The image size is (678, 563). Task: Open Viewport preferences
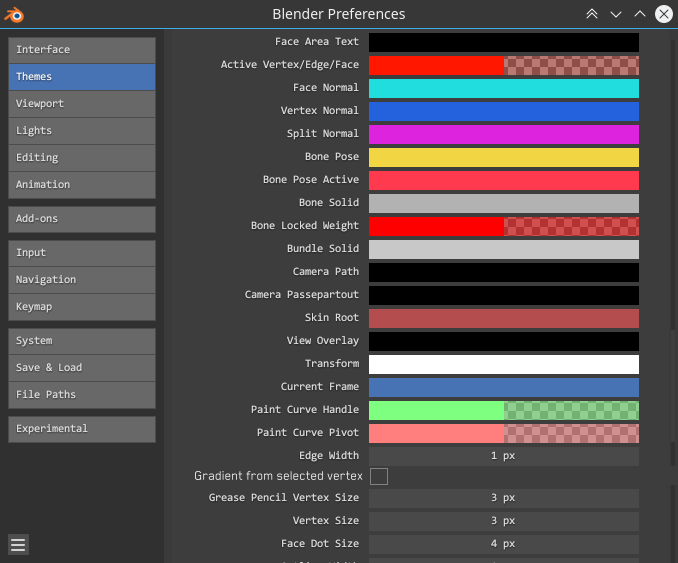click(x=82, y=104)
